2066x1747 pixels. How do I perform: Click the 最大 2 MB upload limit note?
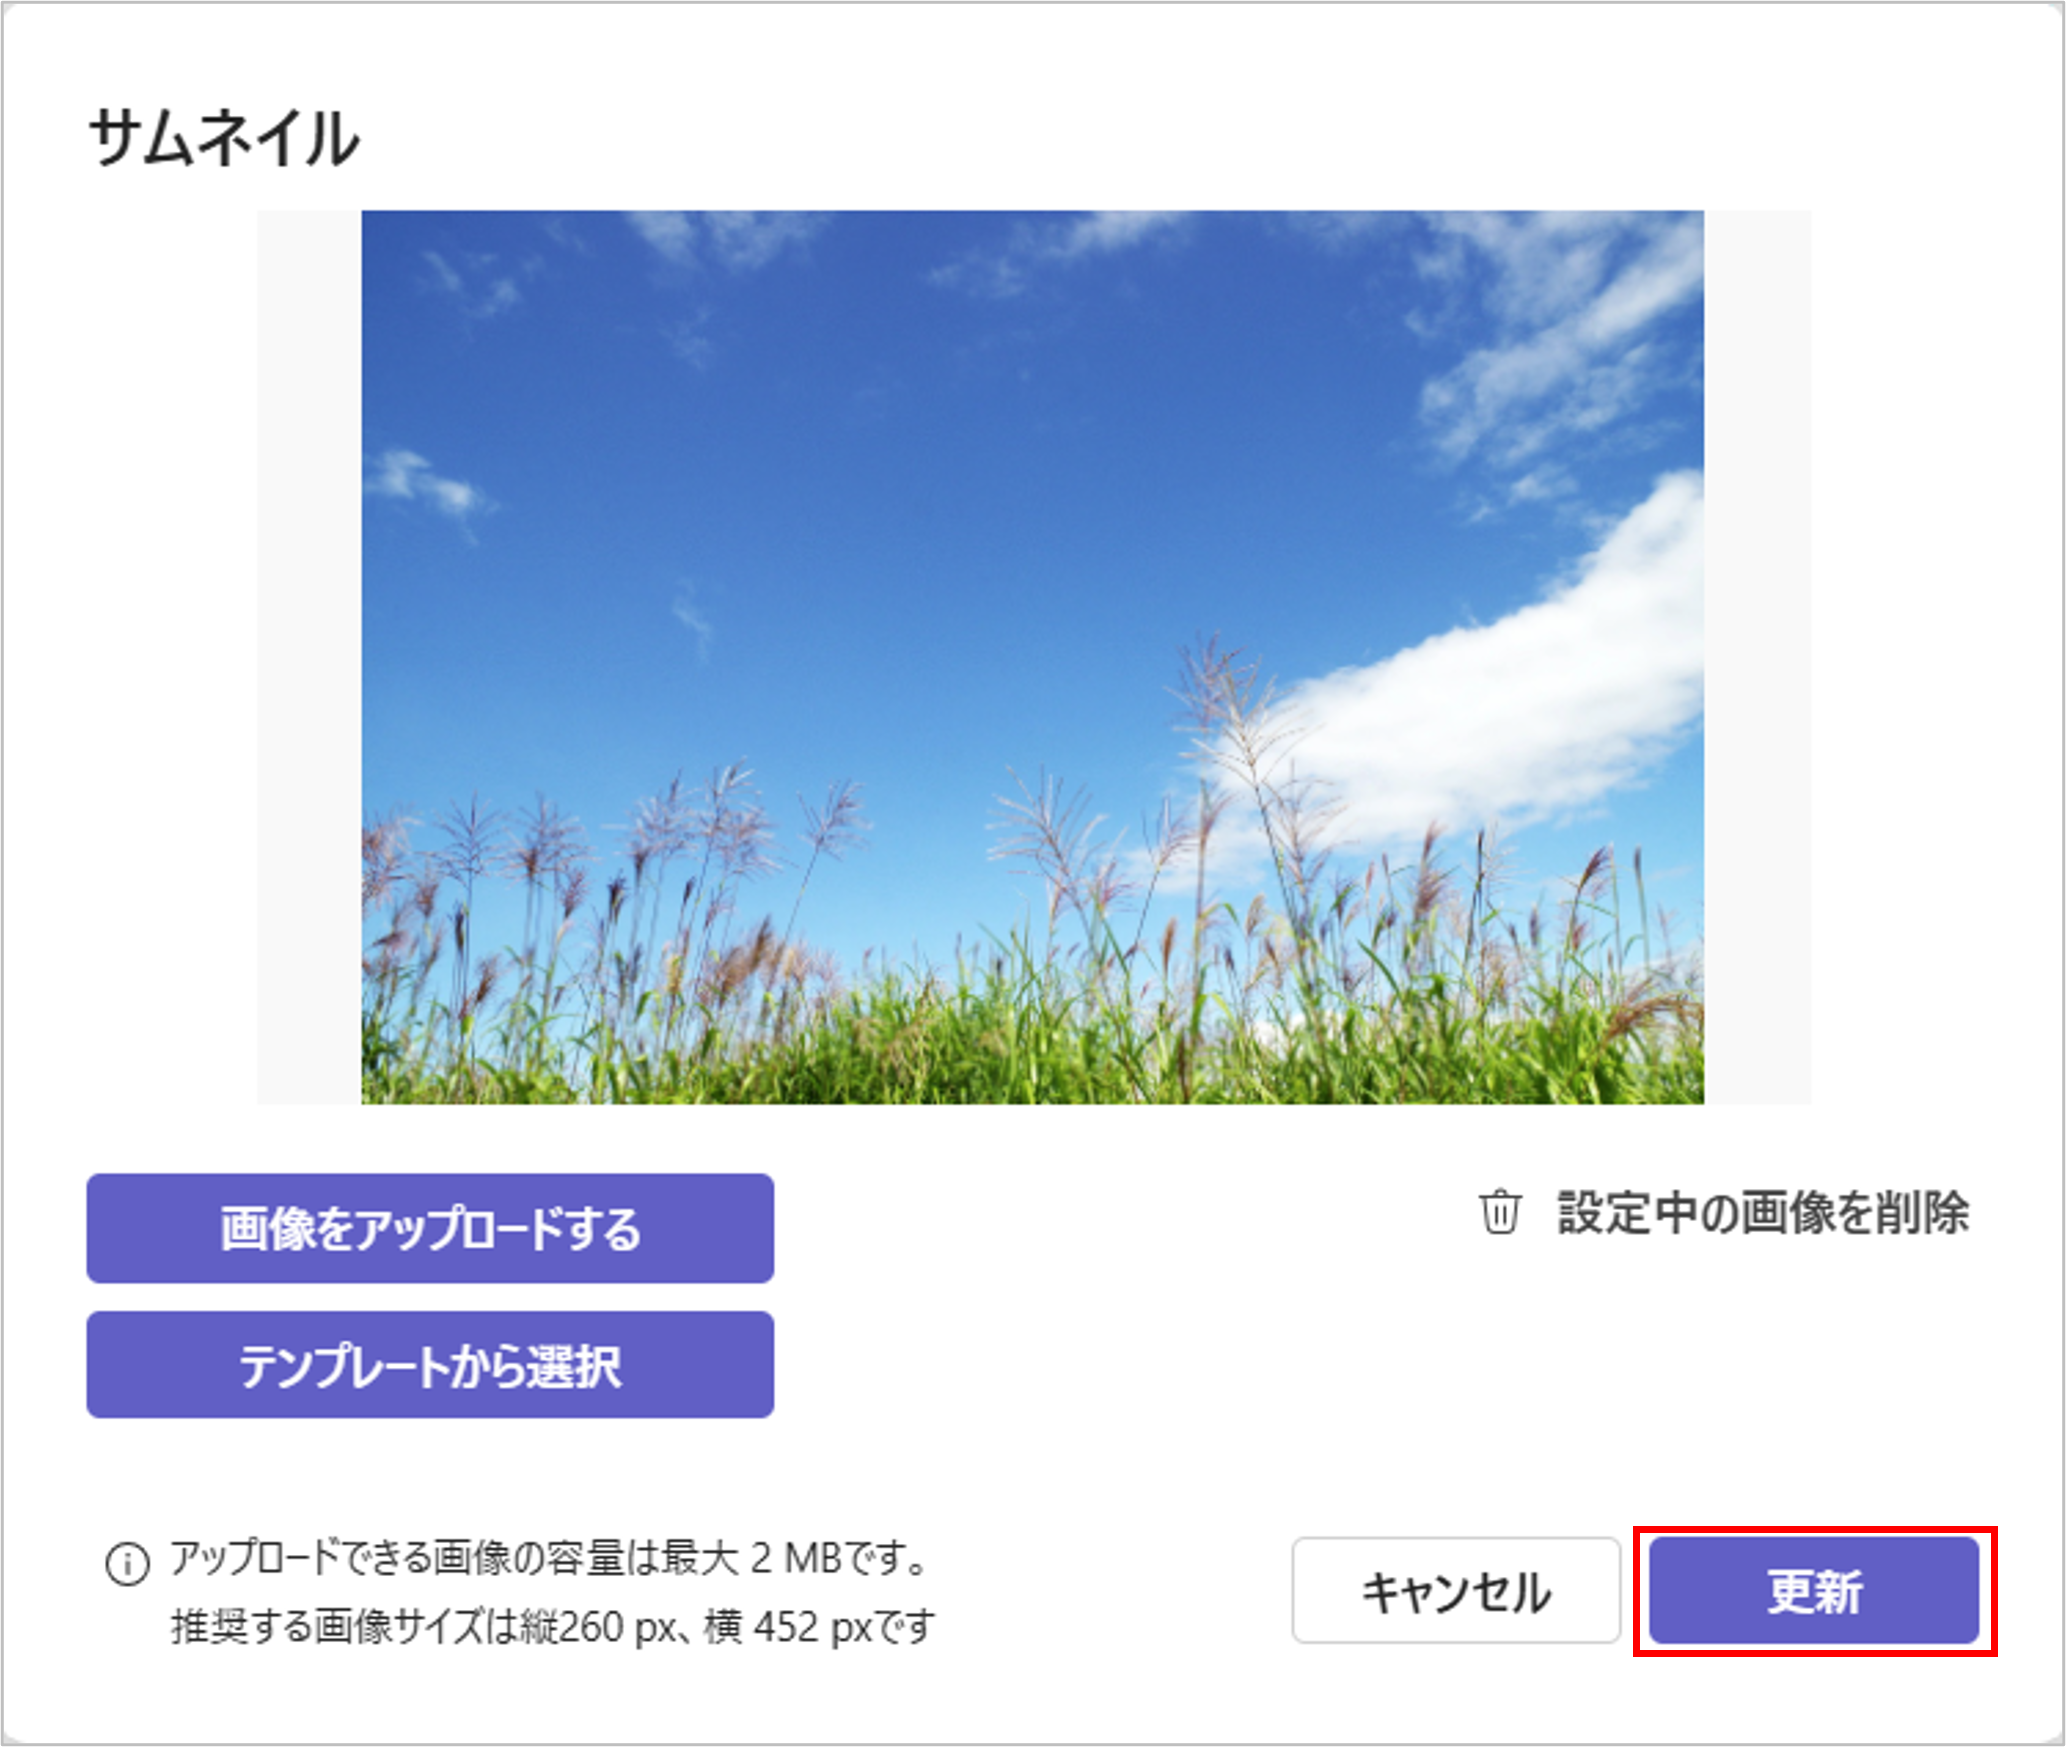click(550, 1558)
